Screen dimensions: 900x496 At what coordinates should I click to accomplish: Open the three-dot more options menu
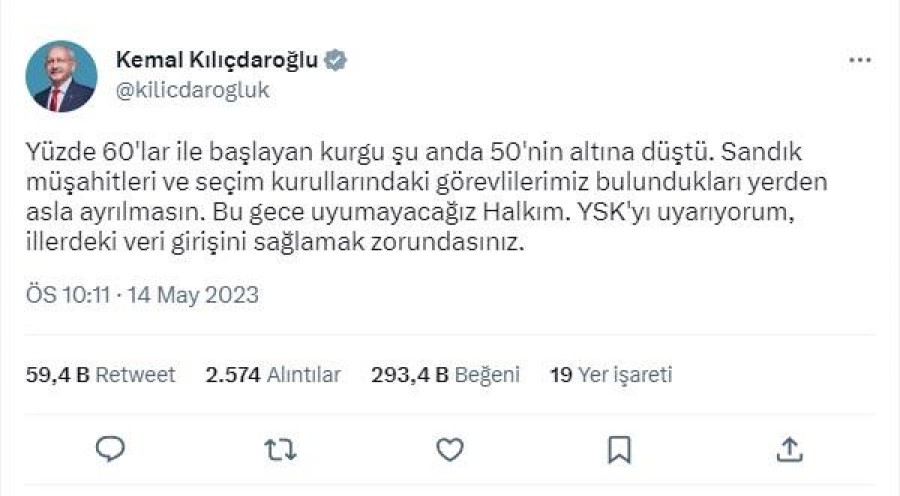(x=859, y=60)
